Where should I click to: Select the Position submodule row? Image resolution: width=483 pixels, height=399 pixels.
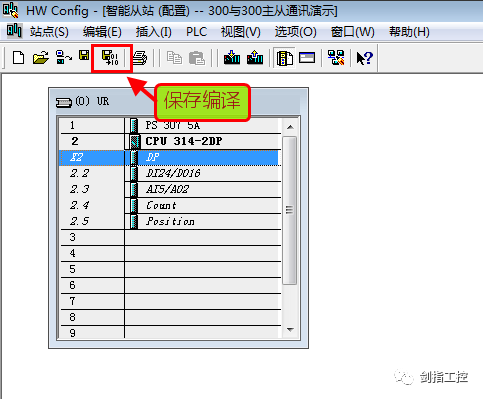(170, 221)
